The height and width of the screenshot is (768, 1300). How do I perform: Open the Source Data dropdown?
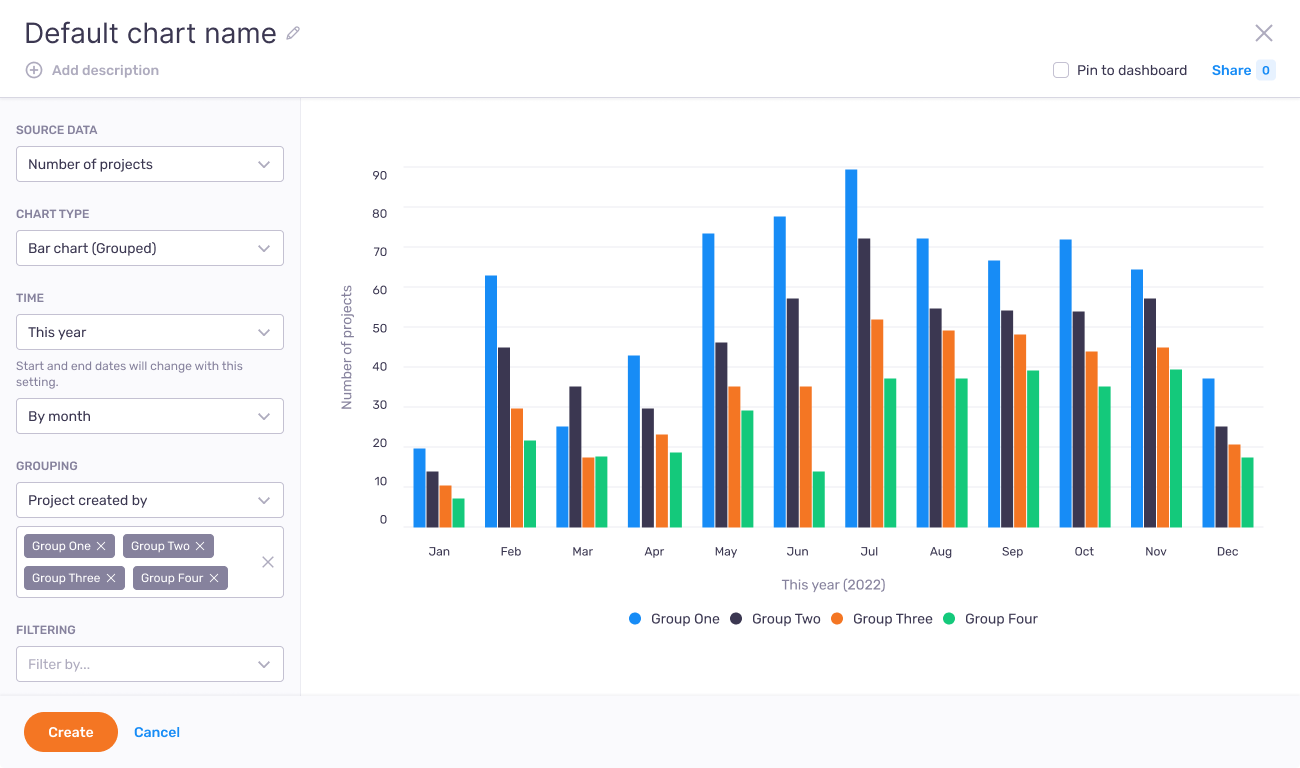tap(150, 164)
